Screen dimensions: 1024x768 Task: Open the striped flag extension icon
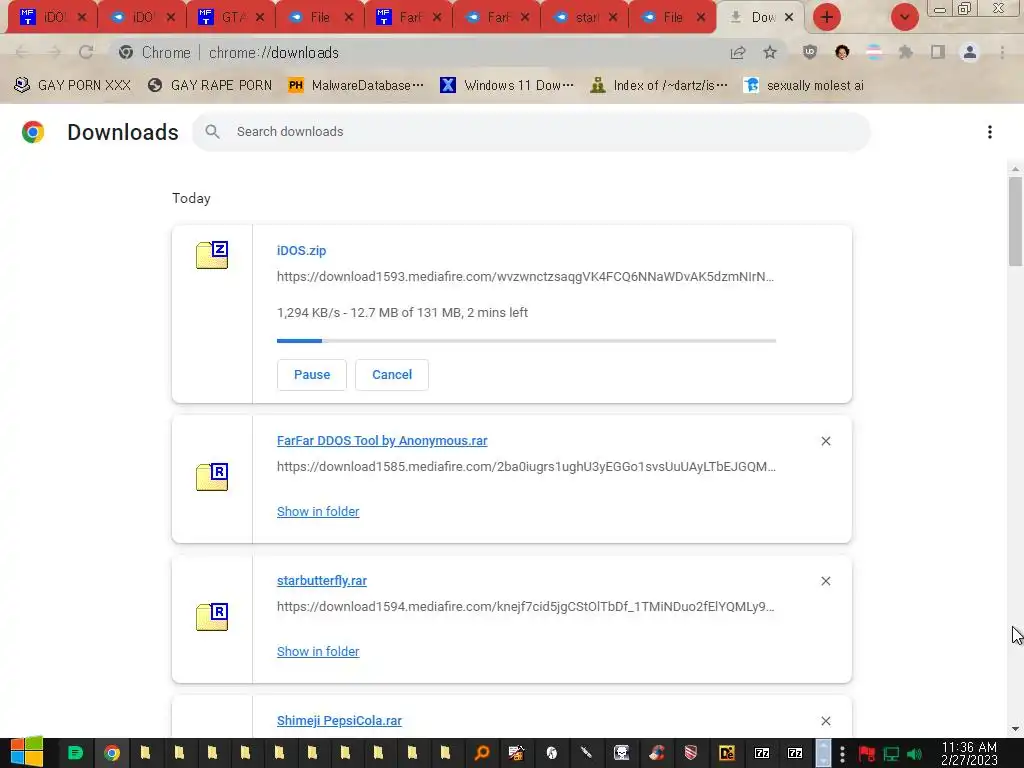point(874,52)
